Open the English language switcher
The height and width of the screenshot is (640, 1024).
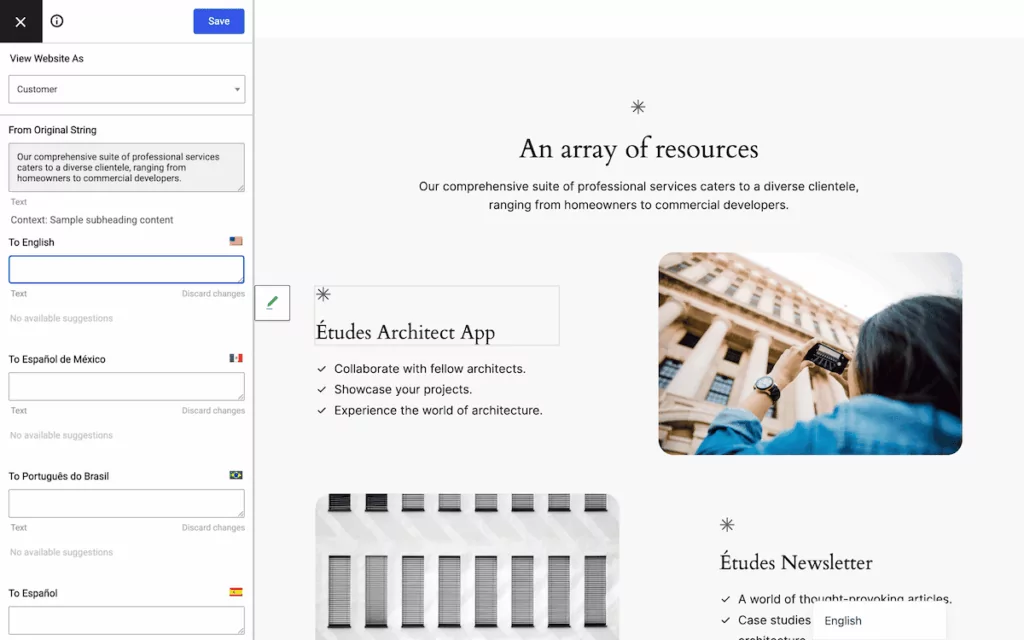point(879,621)
